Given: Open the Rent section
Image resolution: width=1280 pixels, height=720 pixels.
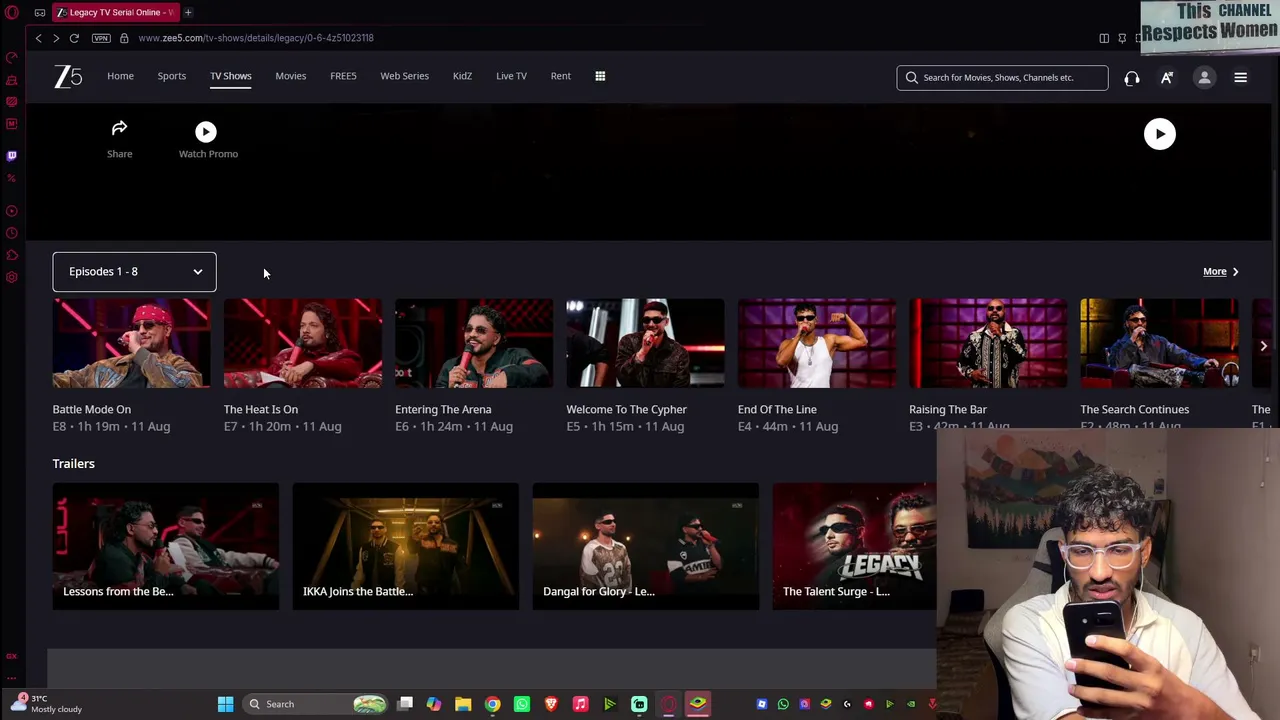Looking at the screenshot, I should click(560, 76).
